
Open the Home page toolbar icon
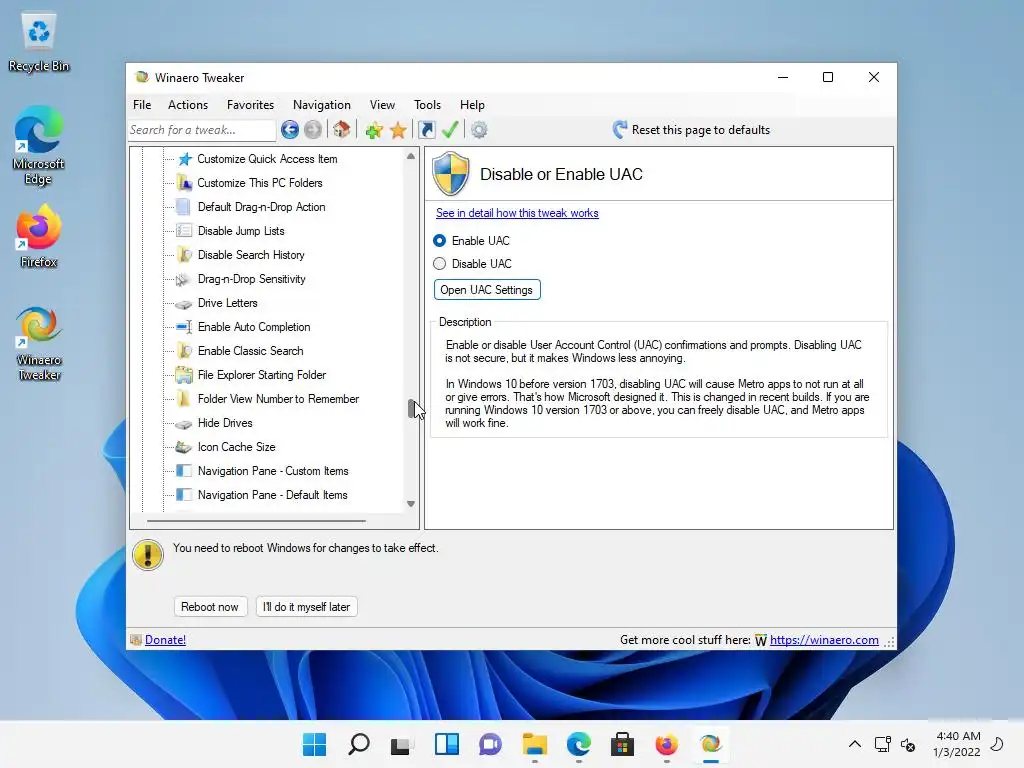tap(342, 129)
